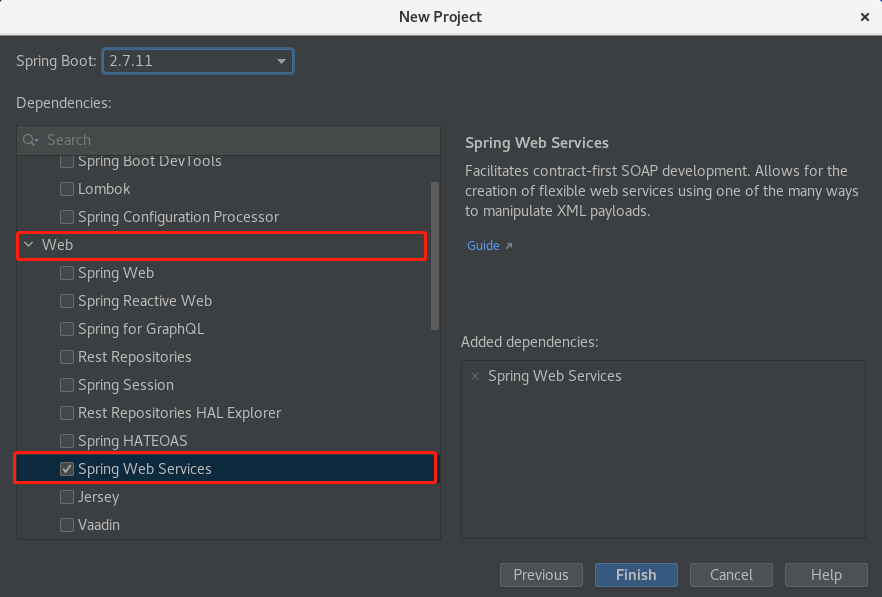This screenshot has height=597, width=882.
Task: Tick the Rest Repositories checkbox
Action: pos(67,357)
